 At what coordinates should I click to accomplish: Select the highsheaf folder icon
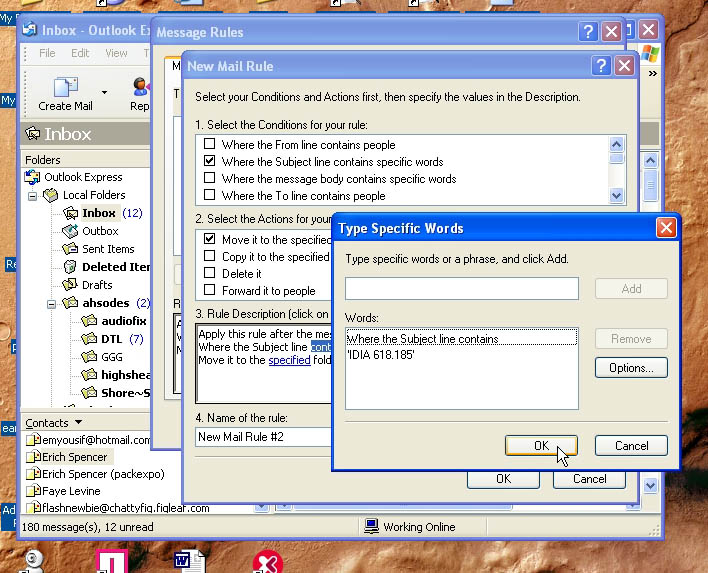[89, 375]
